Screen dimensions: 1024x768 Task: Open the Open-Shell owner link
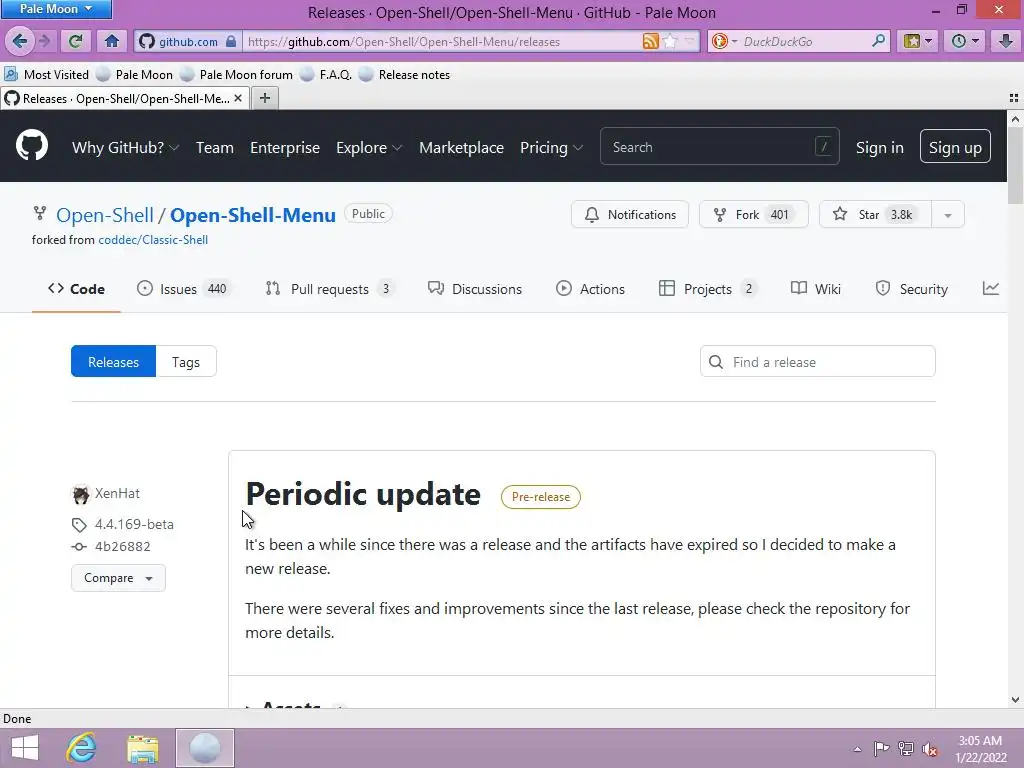click(104, 215)
